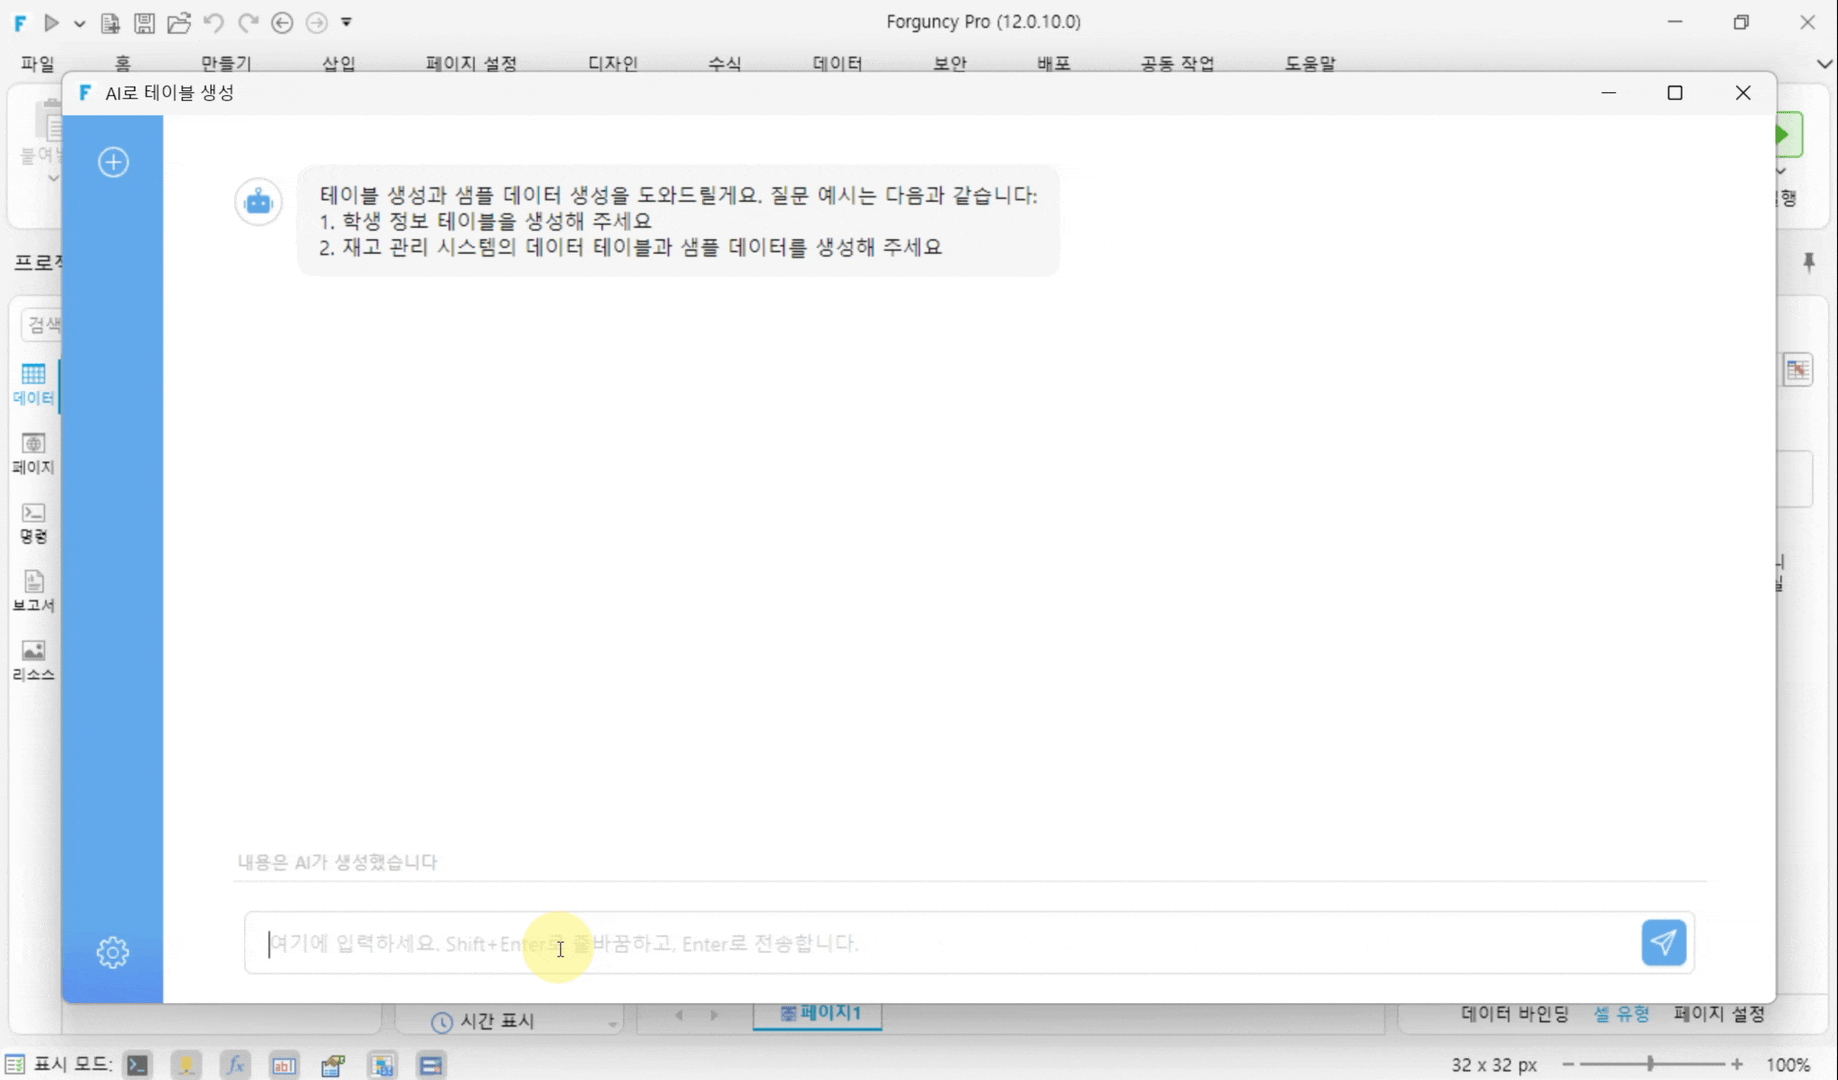Open the 데이터 ribbon tab
Viewport: 1838px width, 1080px height.
tap(837, 63)
